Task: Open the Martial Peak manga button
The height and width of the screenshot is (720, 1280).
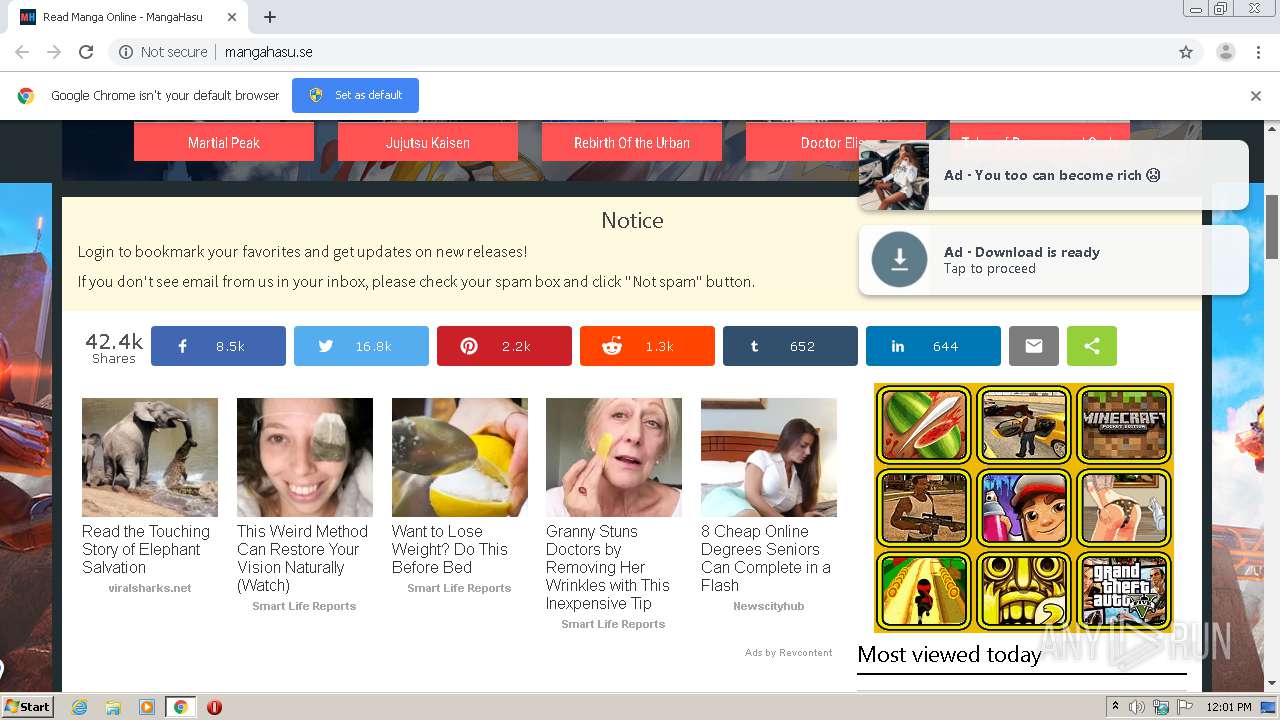Action: click(x=224, y=142)
